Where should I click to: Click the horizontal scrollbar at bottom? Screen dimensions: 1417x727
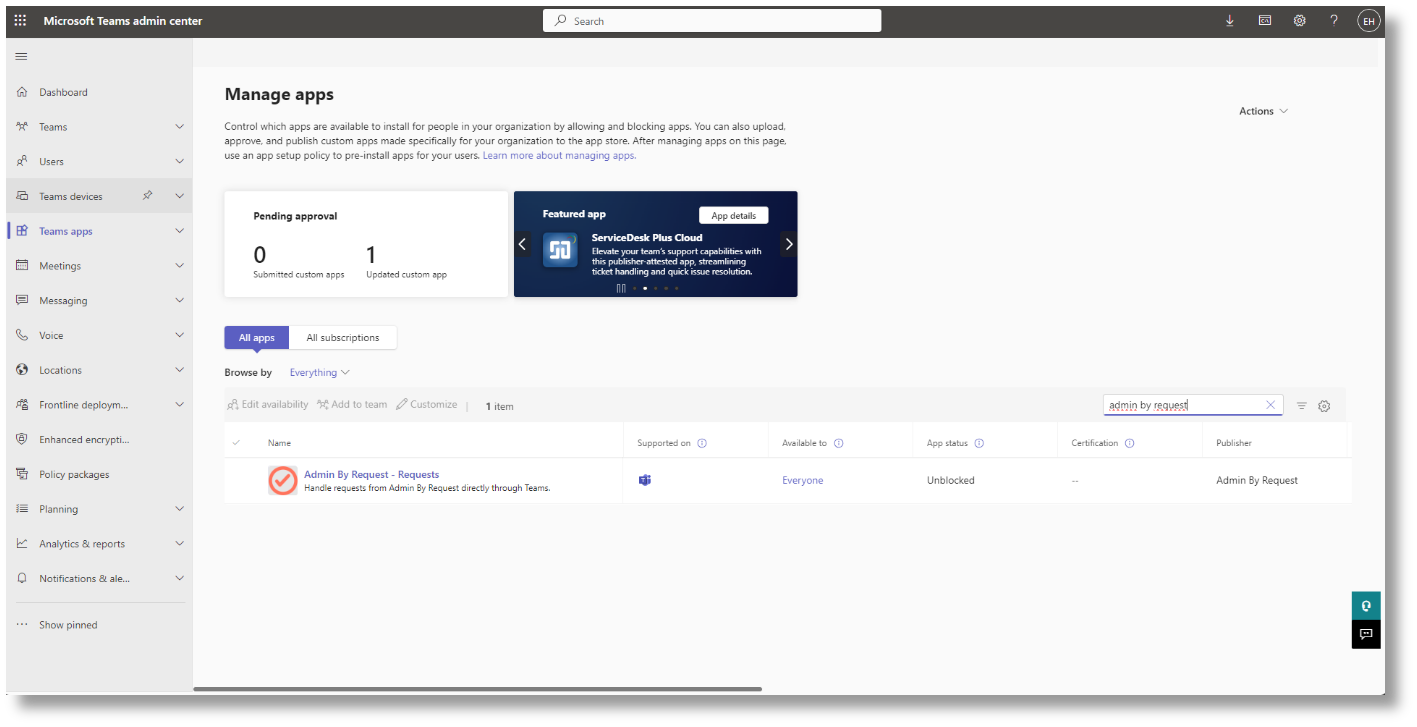477,689
